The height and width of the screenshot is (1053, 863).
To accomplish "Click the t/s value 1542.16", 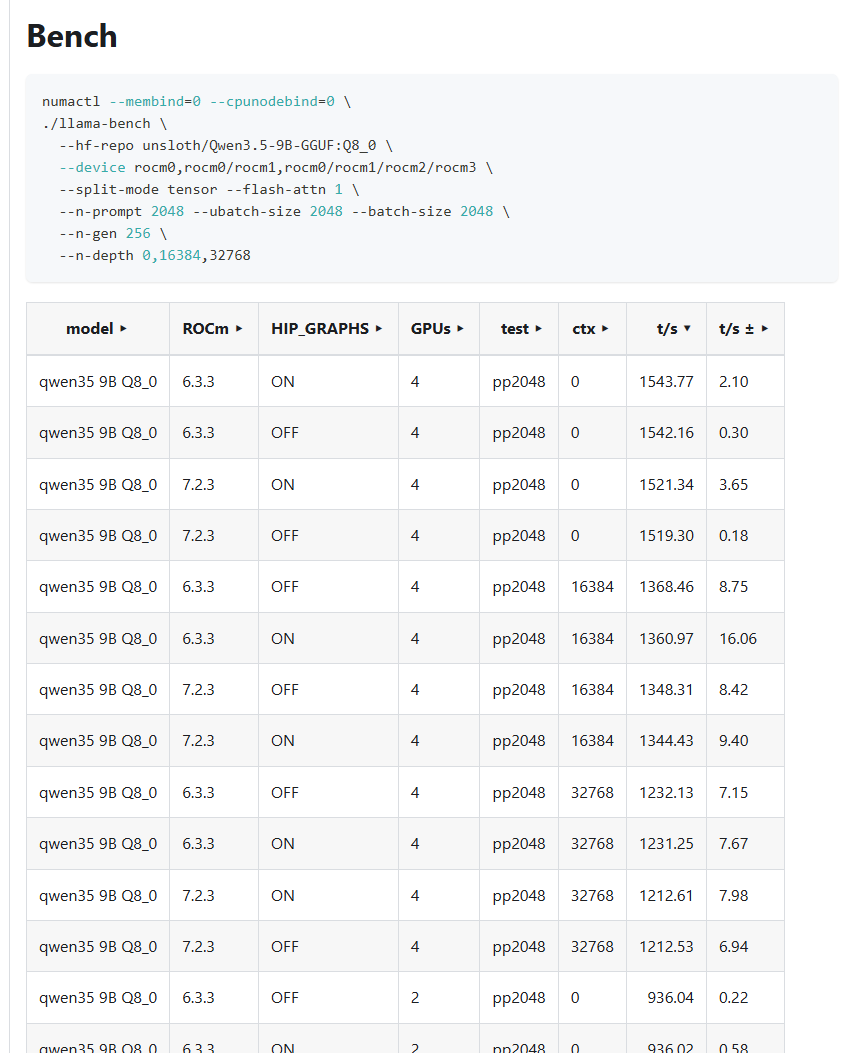I will point(666,432).
